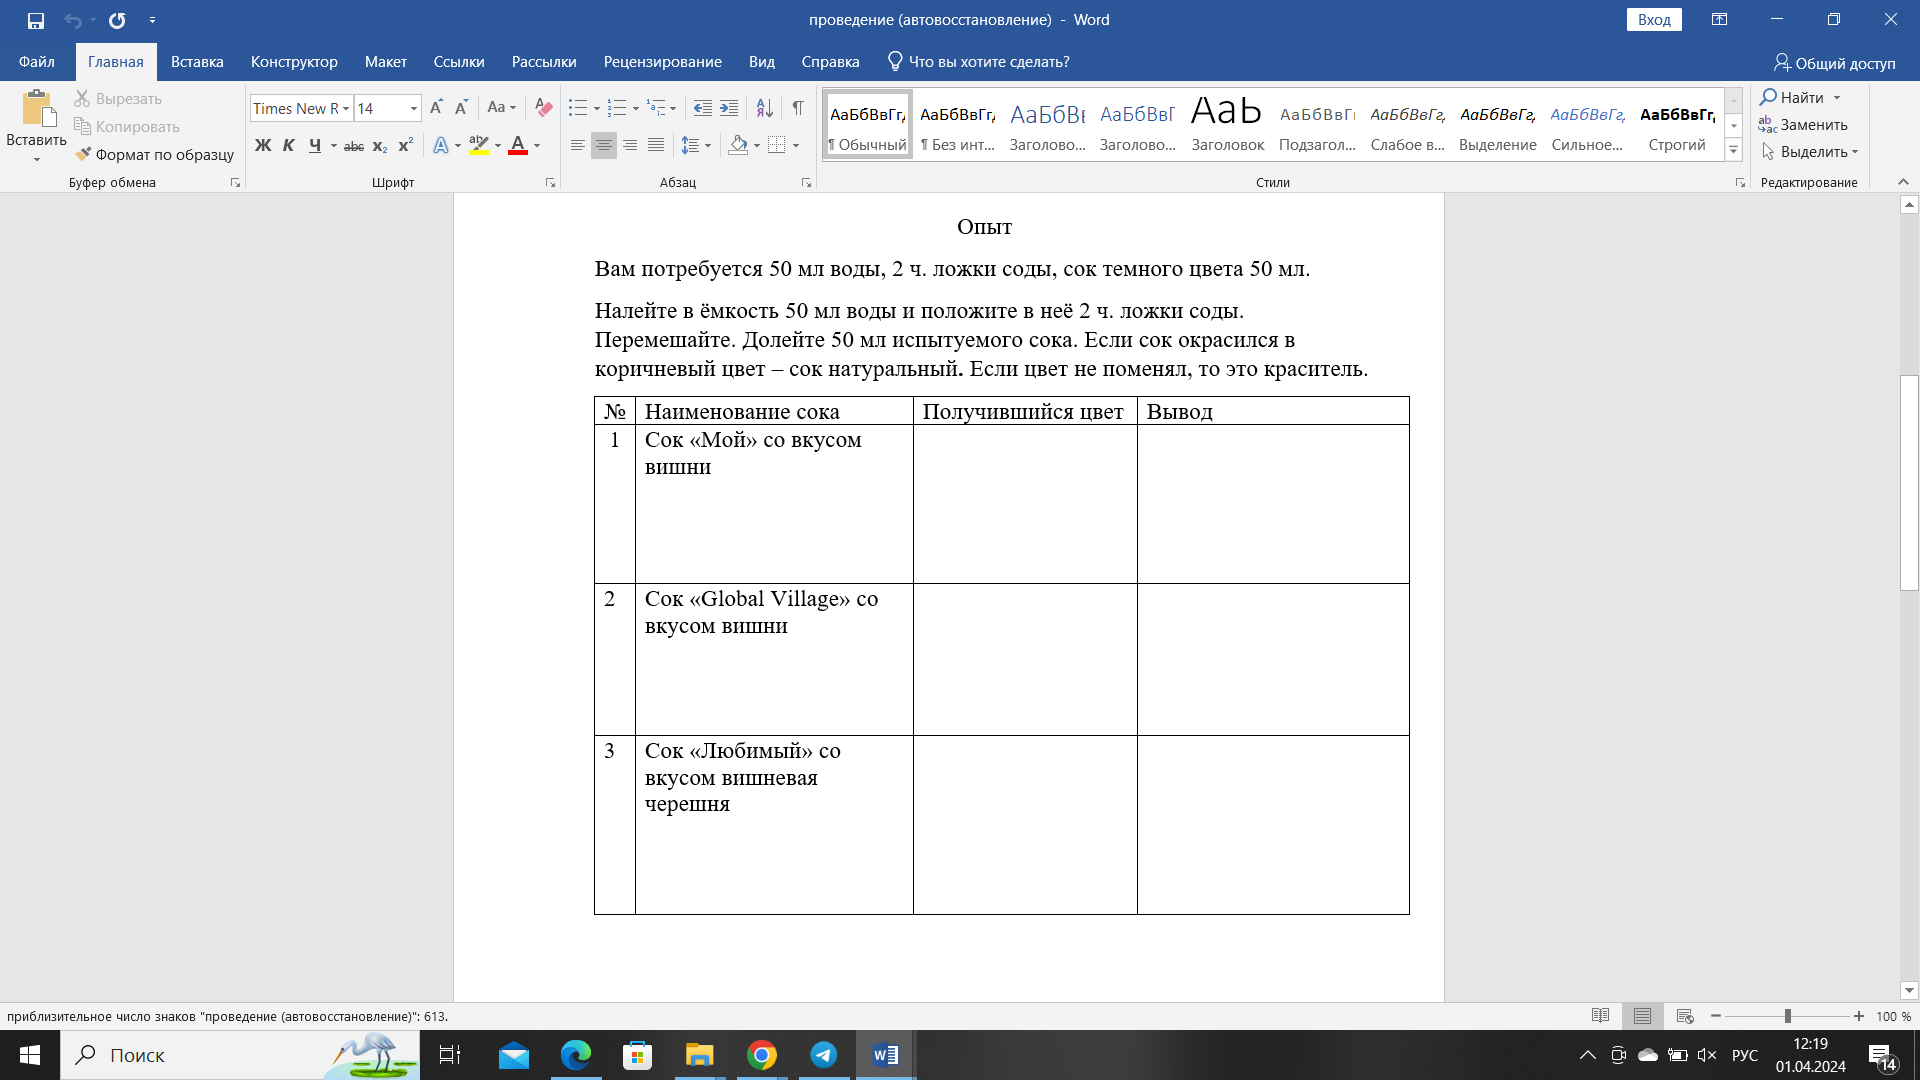
Task: Zoom in with the plus icon
Action: pyautogui.click(x=1858, y=1016)
